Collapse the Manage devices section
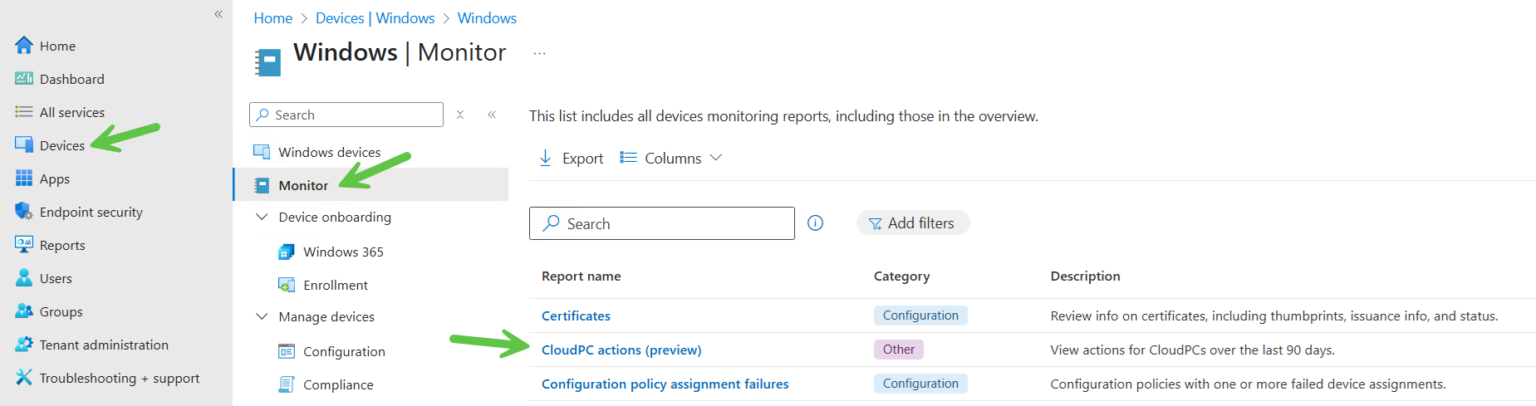1536x406 pixels. pos(262,317)
